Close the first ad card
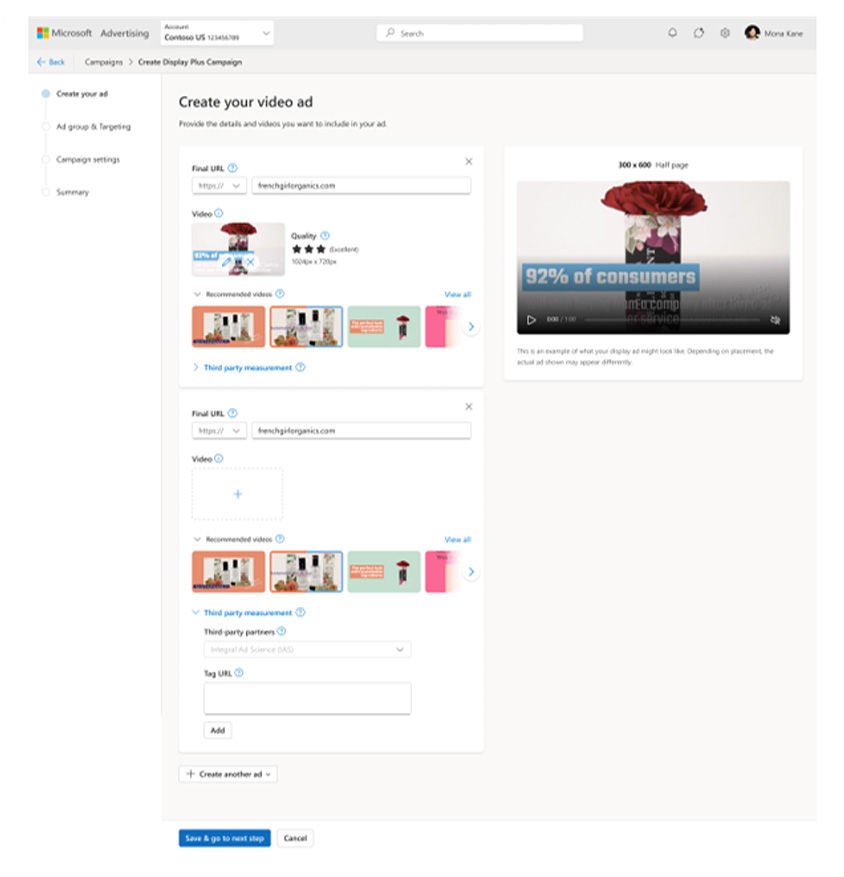The height and width of the screenshot is (877, 844). (x=469, y=161)
